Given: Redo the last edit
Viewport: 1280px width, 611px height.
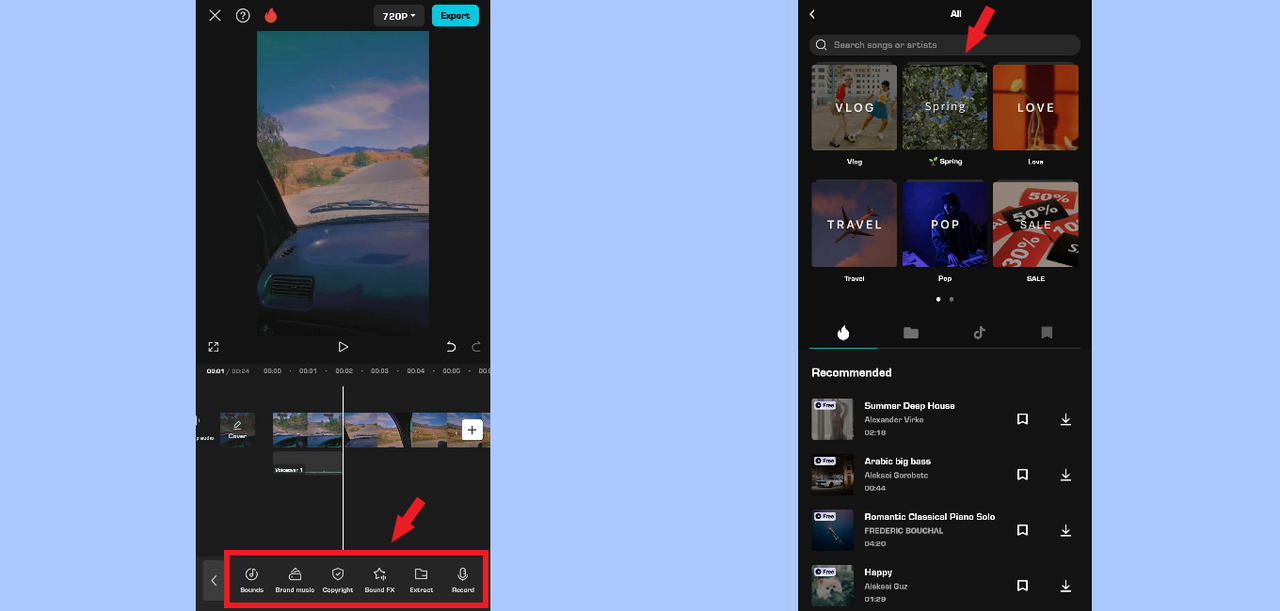Looking at the screenshot, I should 477,347.
